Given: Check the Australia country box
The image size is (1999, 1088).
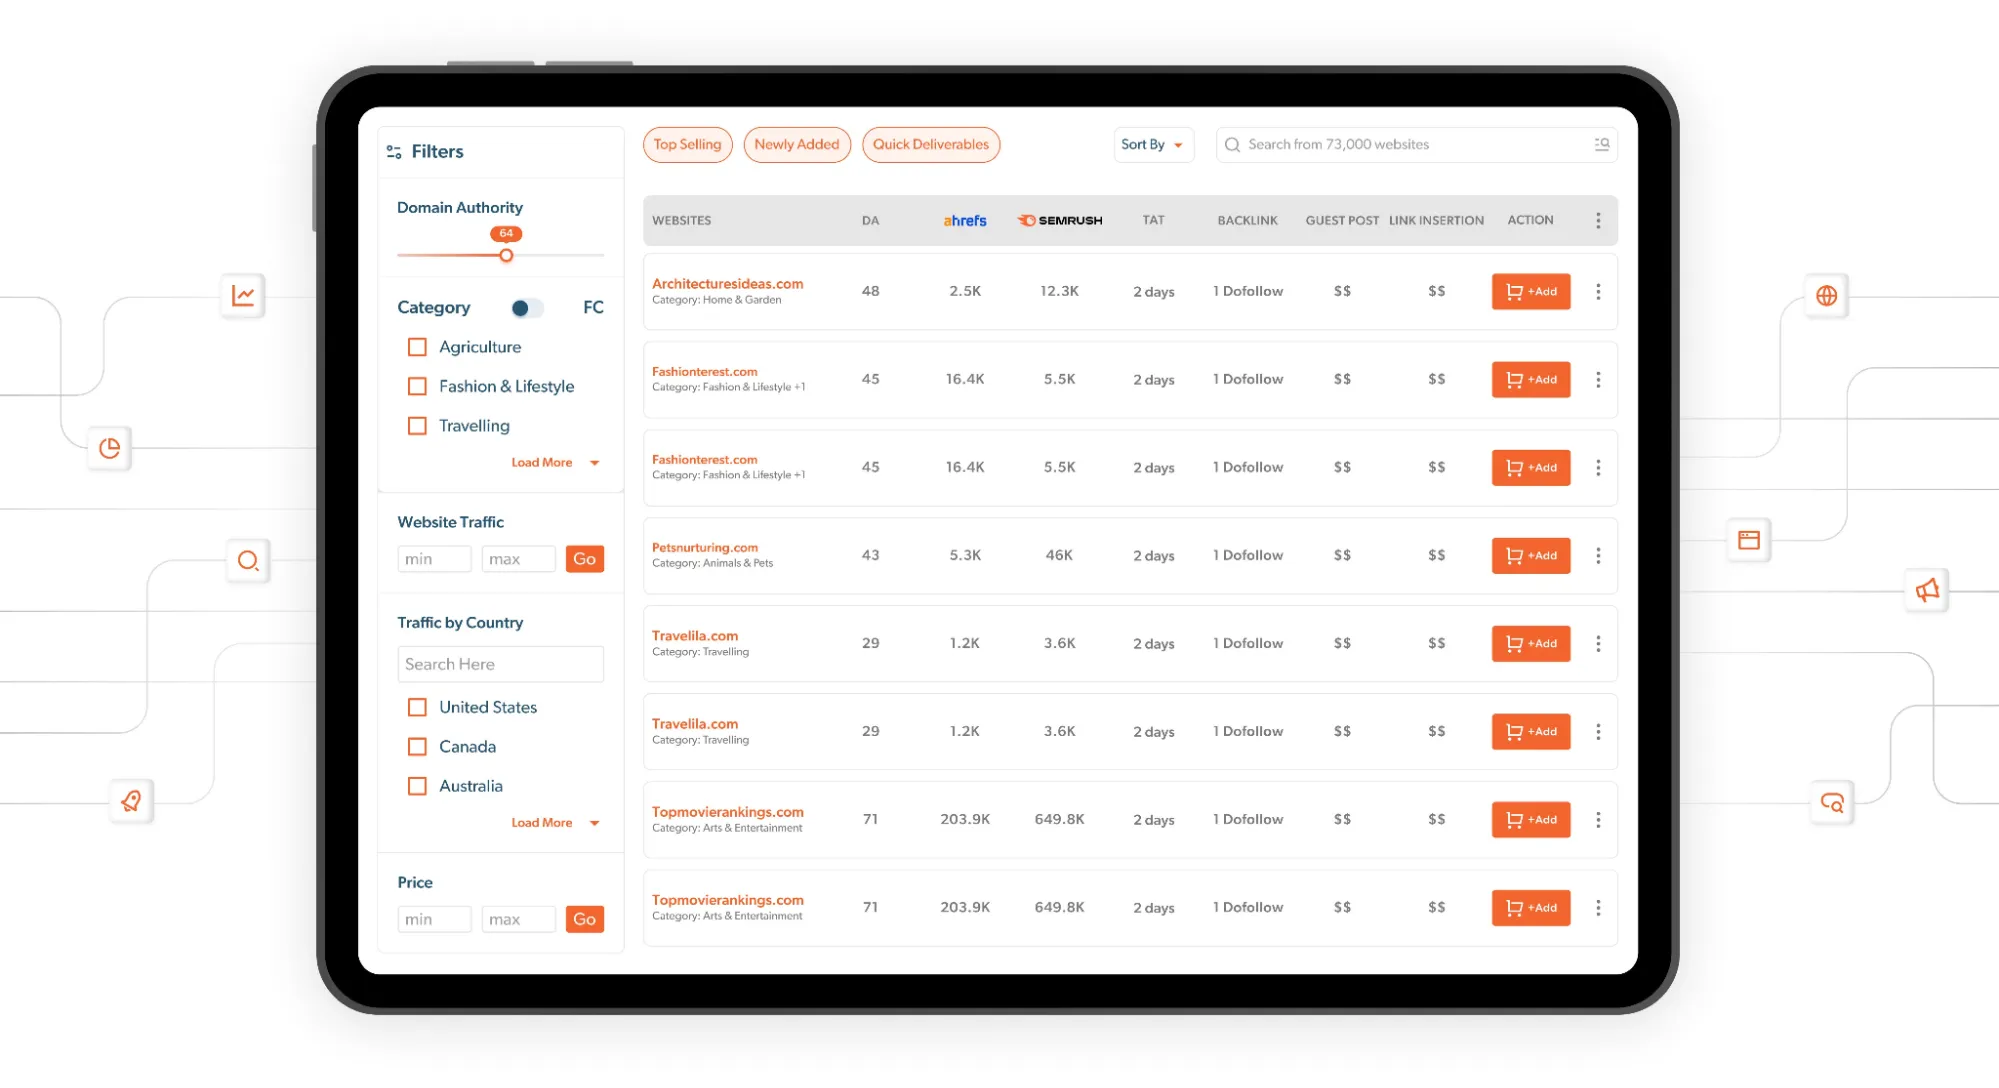Looking at the screenshot, I should coord(418,787).
